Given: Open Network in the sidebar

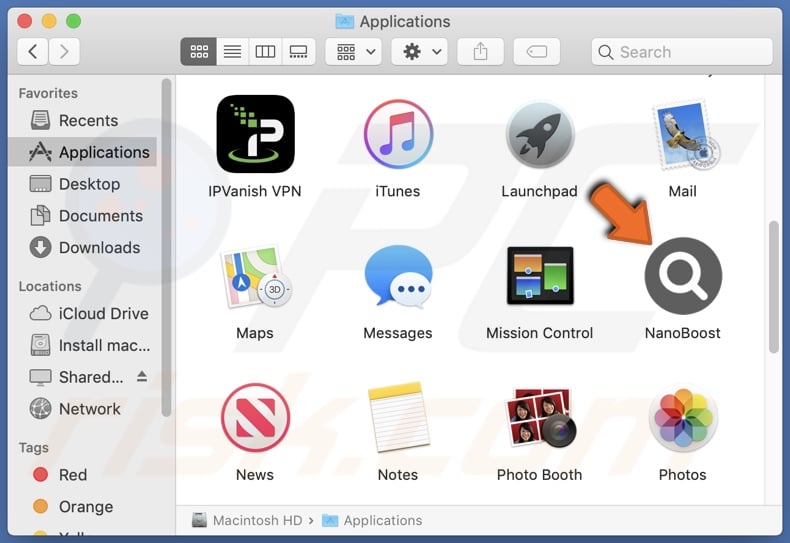Looking at the screenshot, I should pos(83,409).
